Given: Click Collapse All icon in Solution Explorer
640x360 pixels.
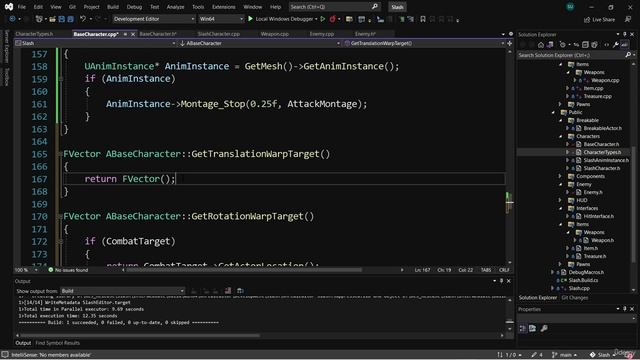Looking at the screenshot, I should point(585,45).
